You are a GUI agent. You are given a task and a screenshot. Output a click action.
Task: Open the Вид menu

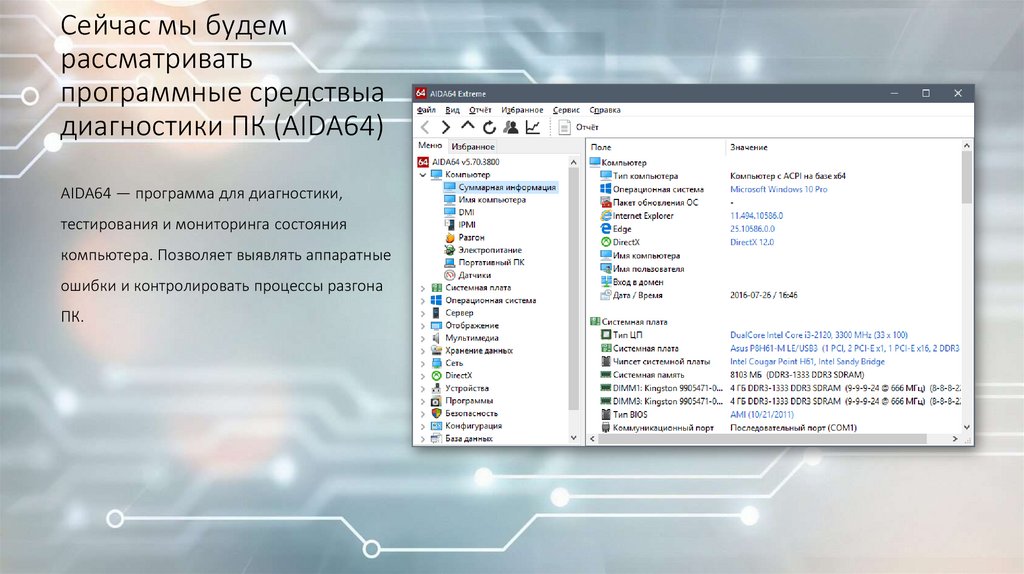pos(453,110)
